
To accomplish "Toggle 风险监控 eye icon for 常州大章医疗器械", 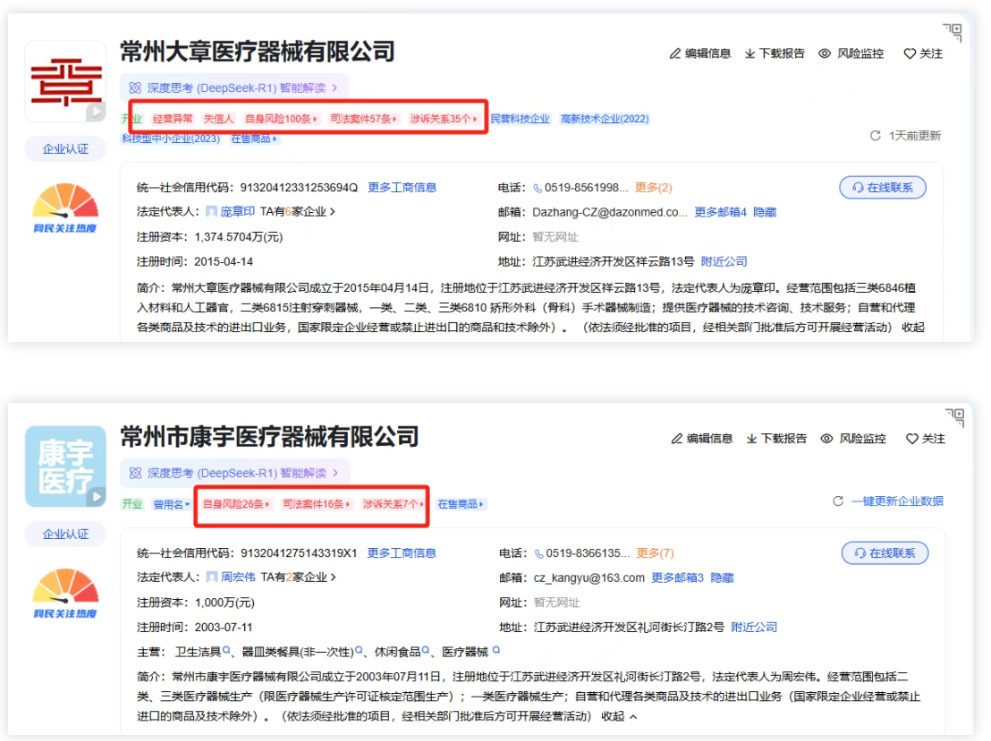I will click(x=825, y=54).
